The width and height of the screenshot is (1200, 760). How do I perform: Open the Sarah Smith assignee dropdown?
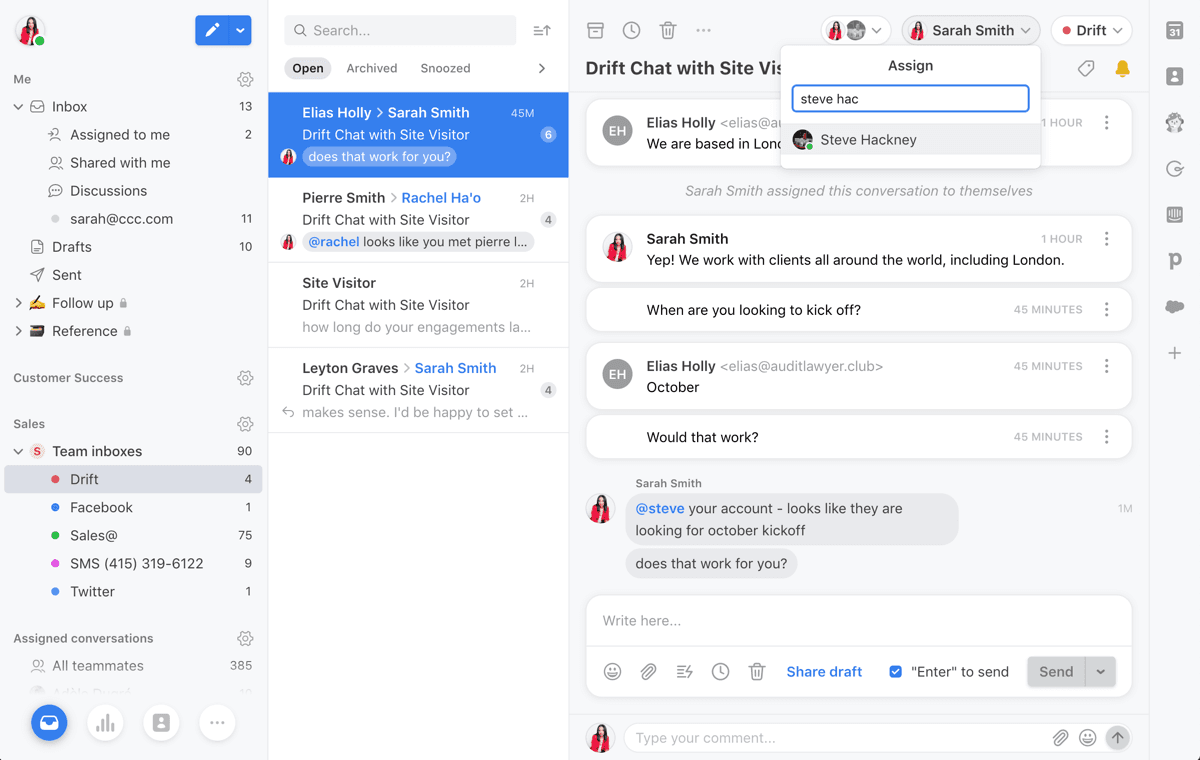(x=970, y=30)
